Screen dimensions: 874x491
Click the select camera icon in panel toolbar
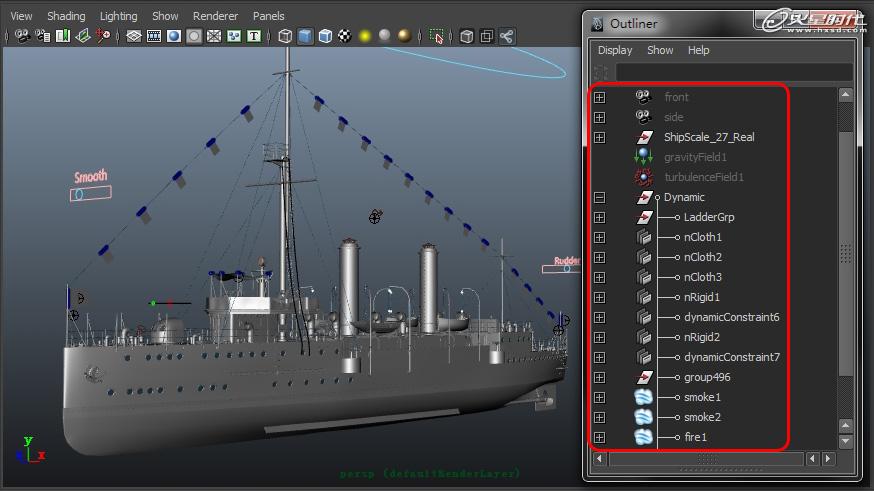click(x=21, y=36)
